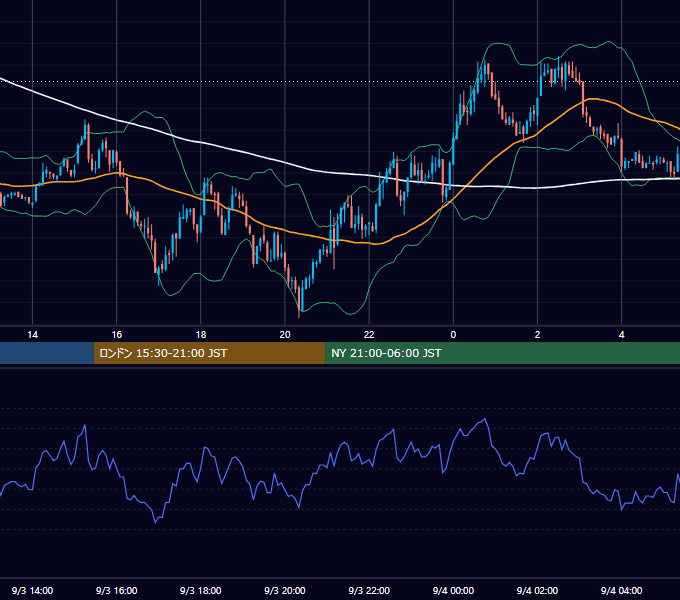This screenshot has width=680, height=600.
Task: Click the hour label 2 on price chart axis
Action: (537, 335)
